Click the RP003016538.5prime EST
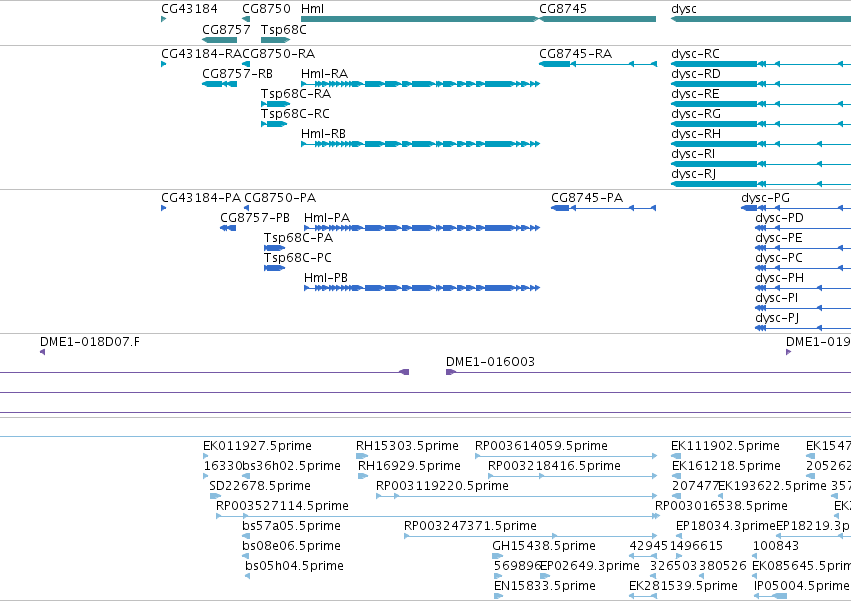 tap(658, 516)
